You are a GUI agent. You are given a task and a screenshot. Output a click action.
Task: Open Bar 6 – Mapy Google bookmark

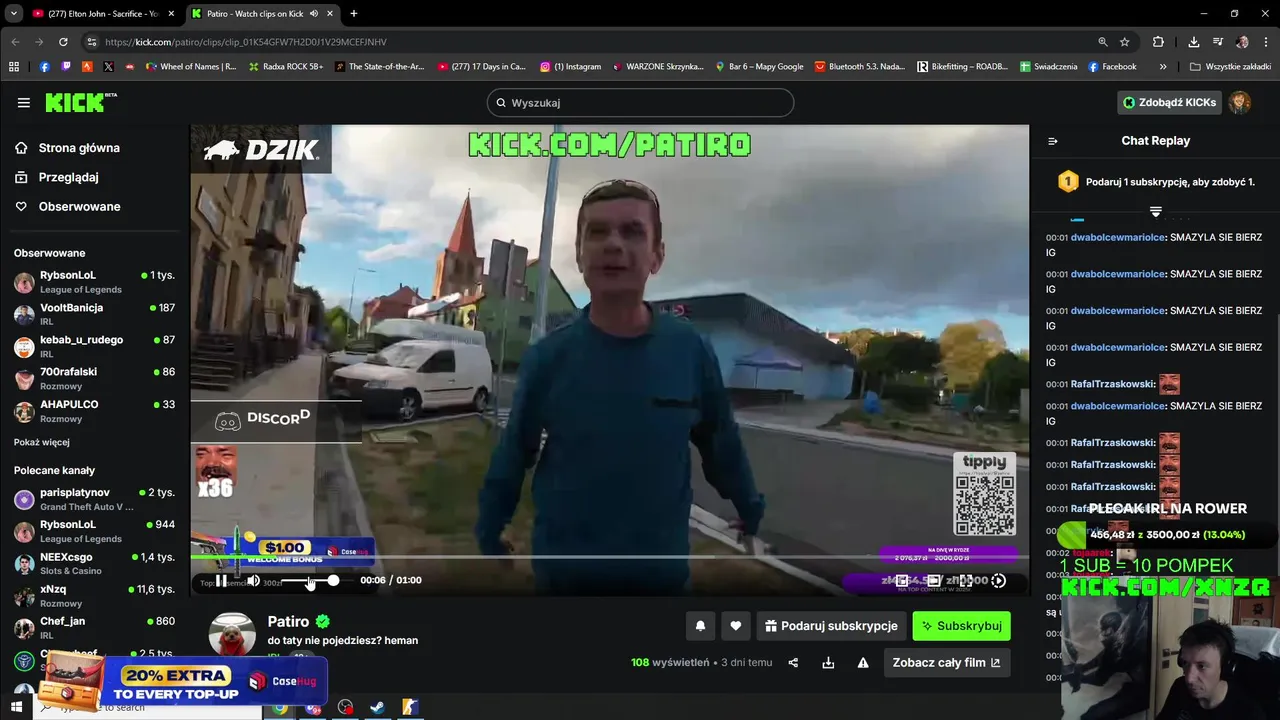[x=759, y=67]
